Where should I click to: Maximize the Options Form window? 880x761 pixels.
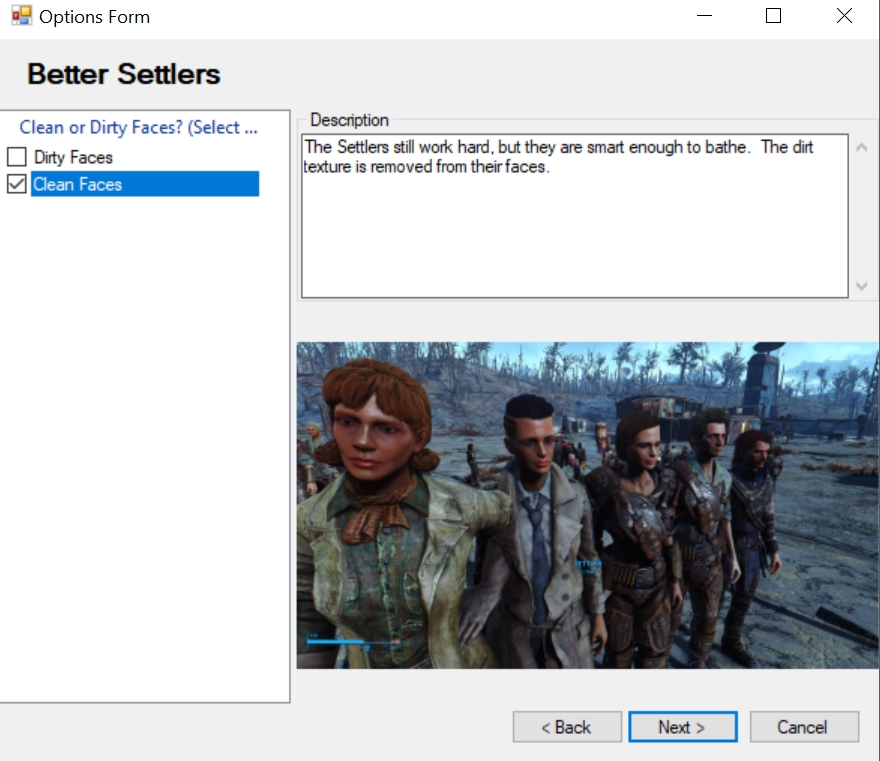click(x=773, y=16)
